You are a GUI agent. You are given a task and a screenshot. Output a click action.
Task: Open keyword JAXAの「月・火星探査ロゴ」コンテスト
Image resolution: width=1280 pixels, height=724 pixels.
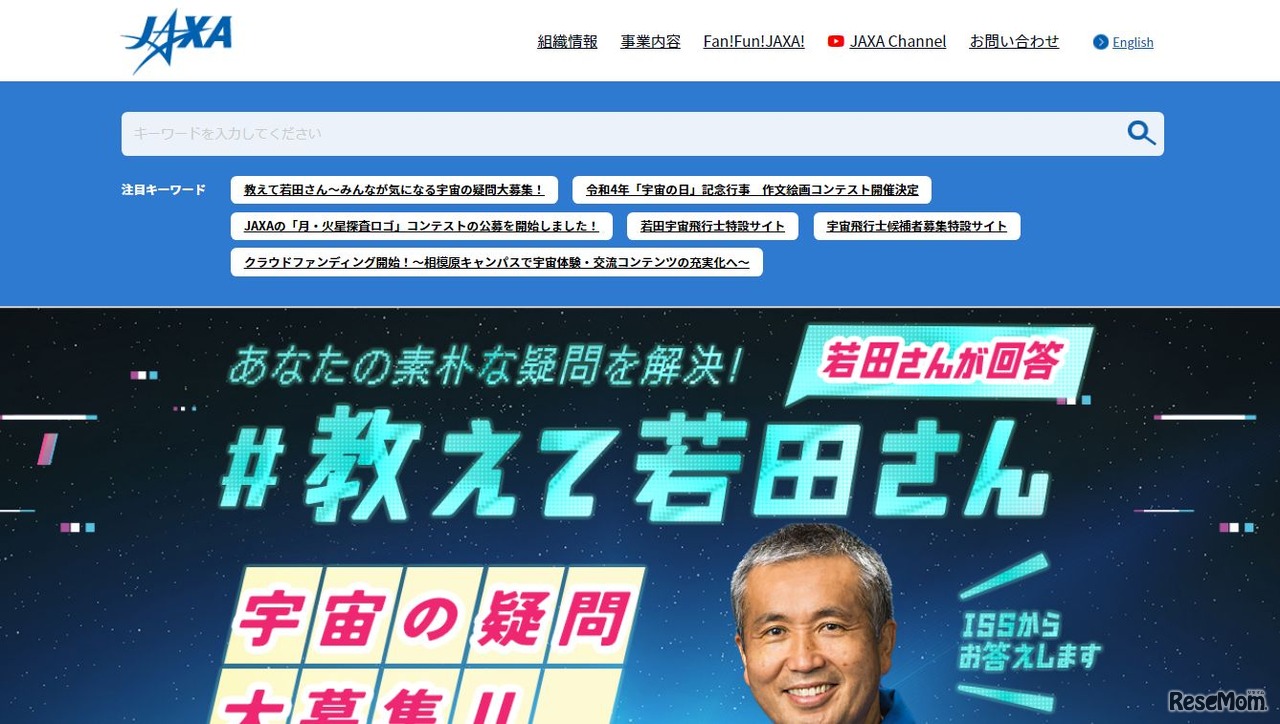coord(422,226)
